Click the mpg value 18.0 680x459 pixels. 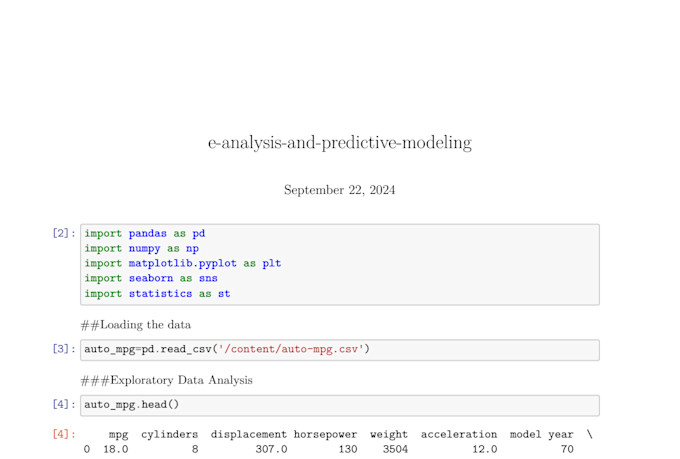116,449
